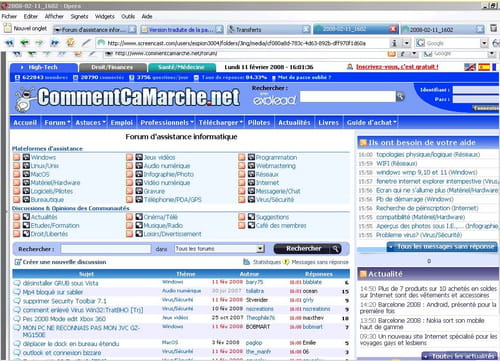Click RSS icon beside Jeux vidéos forum
This screenshot has width=500, height=361.
(130, 157)
